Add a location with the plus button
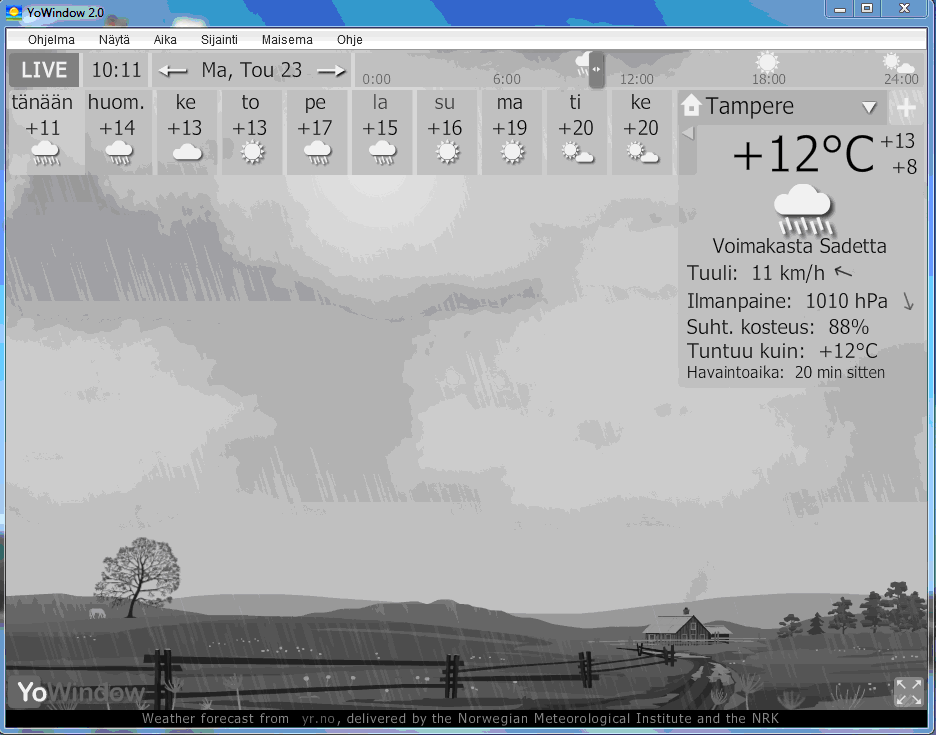The height and width of the screenshot is (735, 936). point(906,107)
